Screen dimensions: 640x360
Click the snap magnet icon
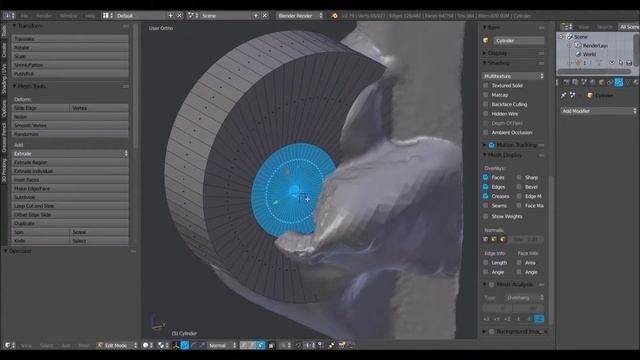[x=298, y=345]
